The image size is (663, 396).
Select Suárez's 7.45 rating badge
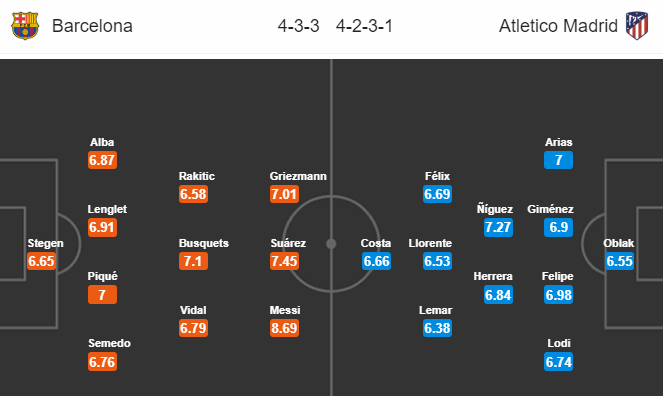click(x=285, y=261)
